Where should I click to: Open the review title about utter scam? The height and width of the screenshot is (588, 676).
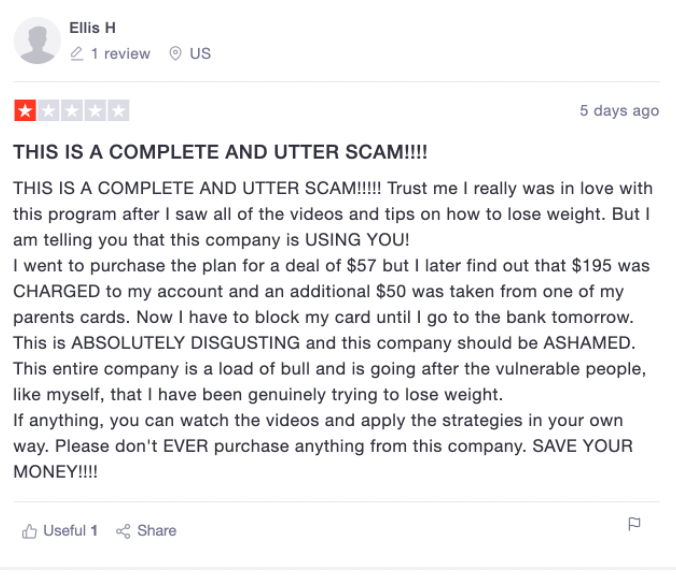click(220, 152)
